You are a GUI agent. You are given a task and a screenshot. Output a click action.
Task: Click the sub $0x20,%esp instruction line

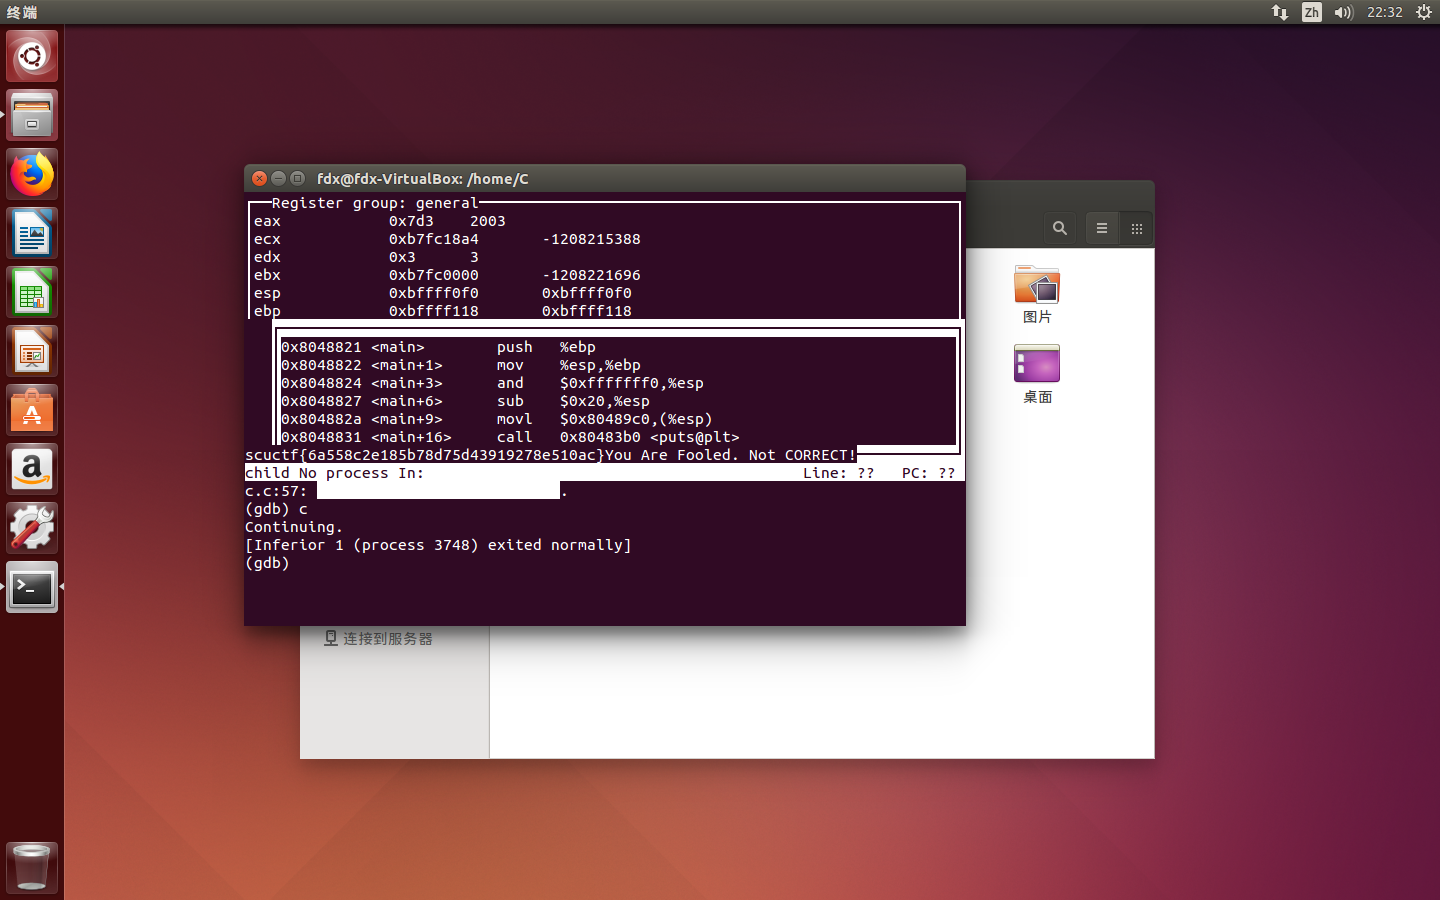pos(465,401)
